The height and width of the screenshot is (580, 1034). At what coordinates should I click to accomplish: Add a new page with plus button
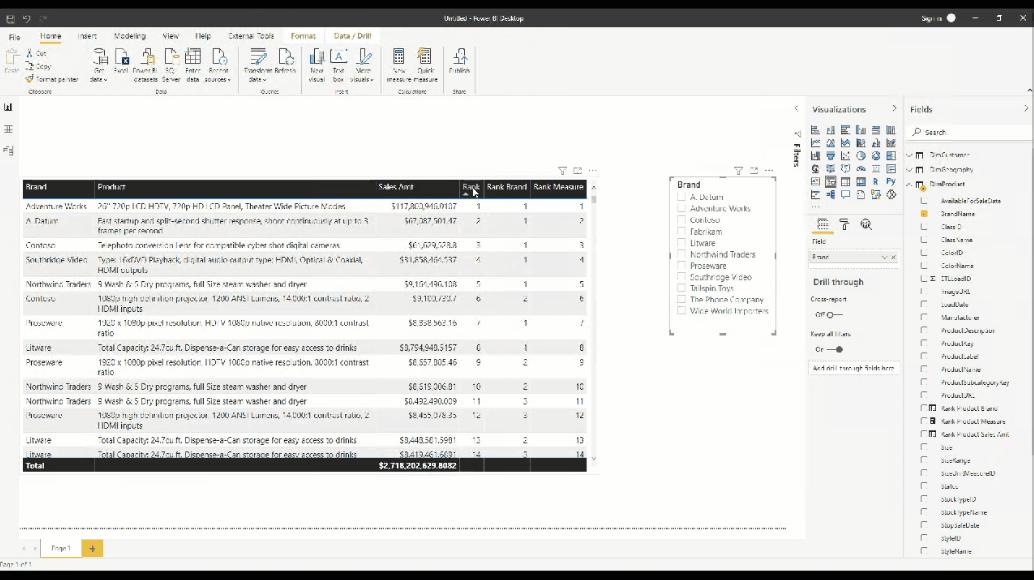[92, 548]
